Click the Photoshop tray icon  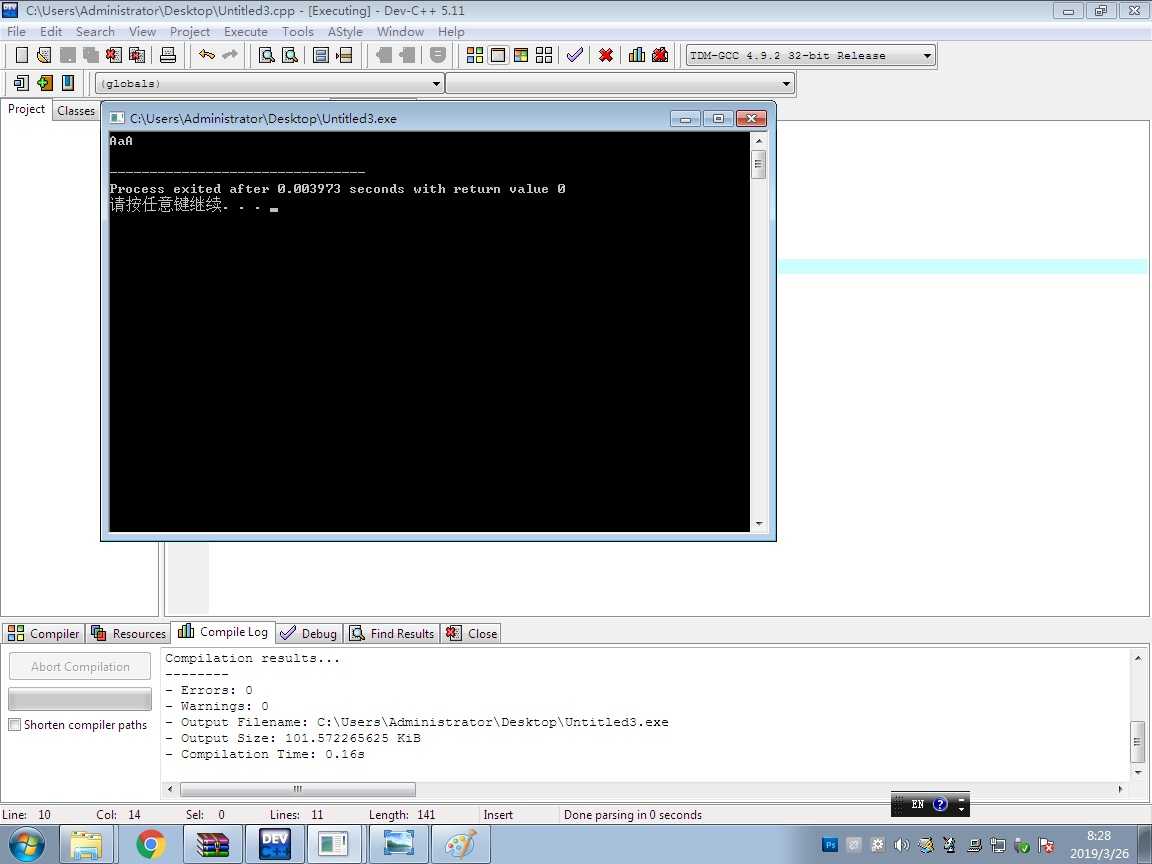pyautogui.click(x=830, y=845)
